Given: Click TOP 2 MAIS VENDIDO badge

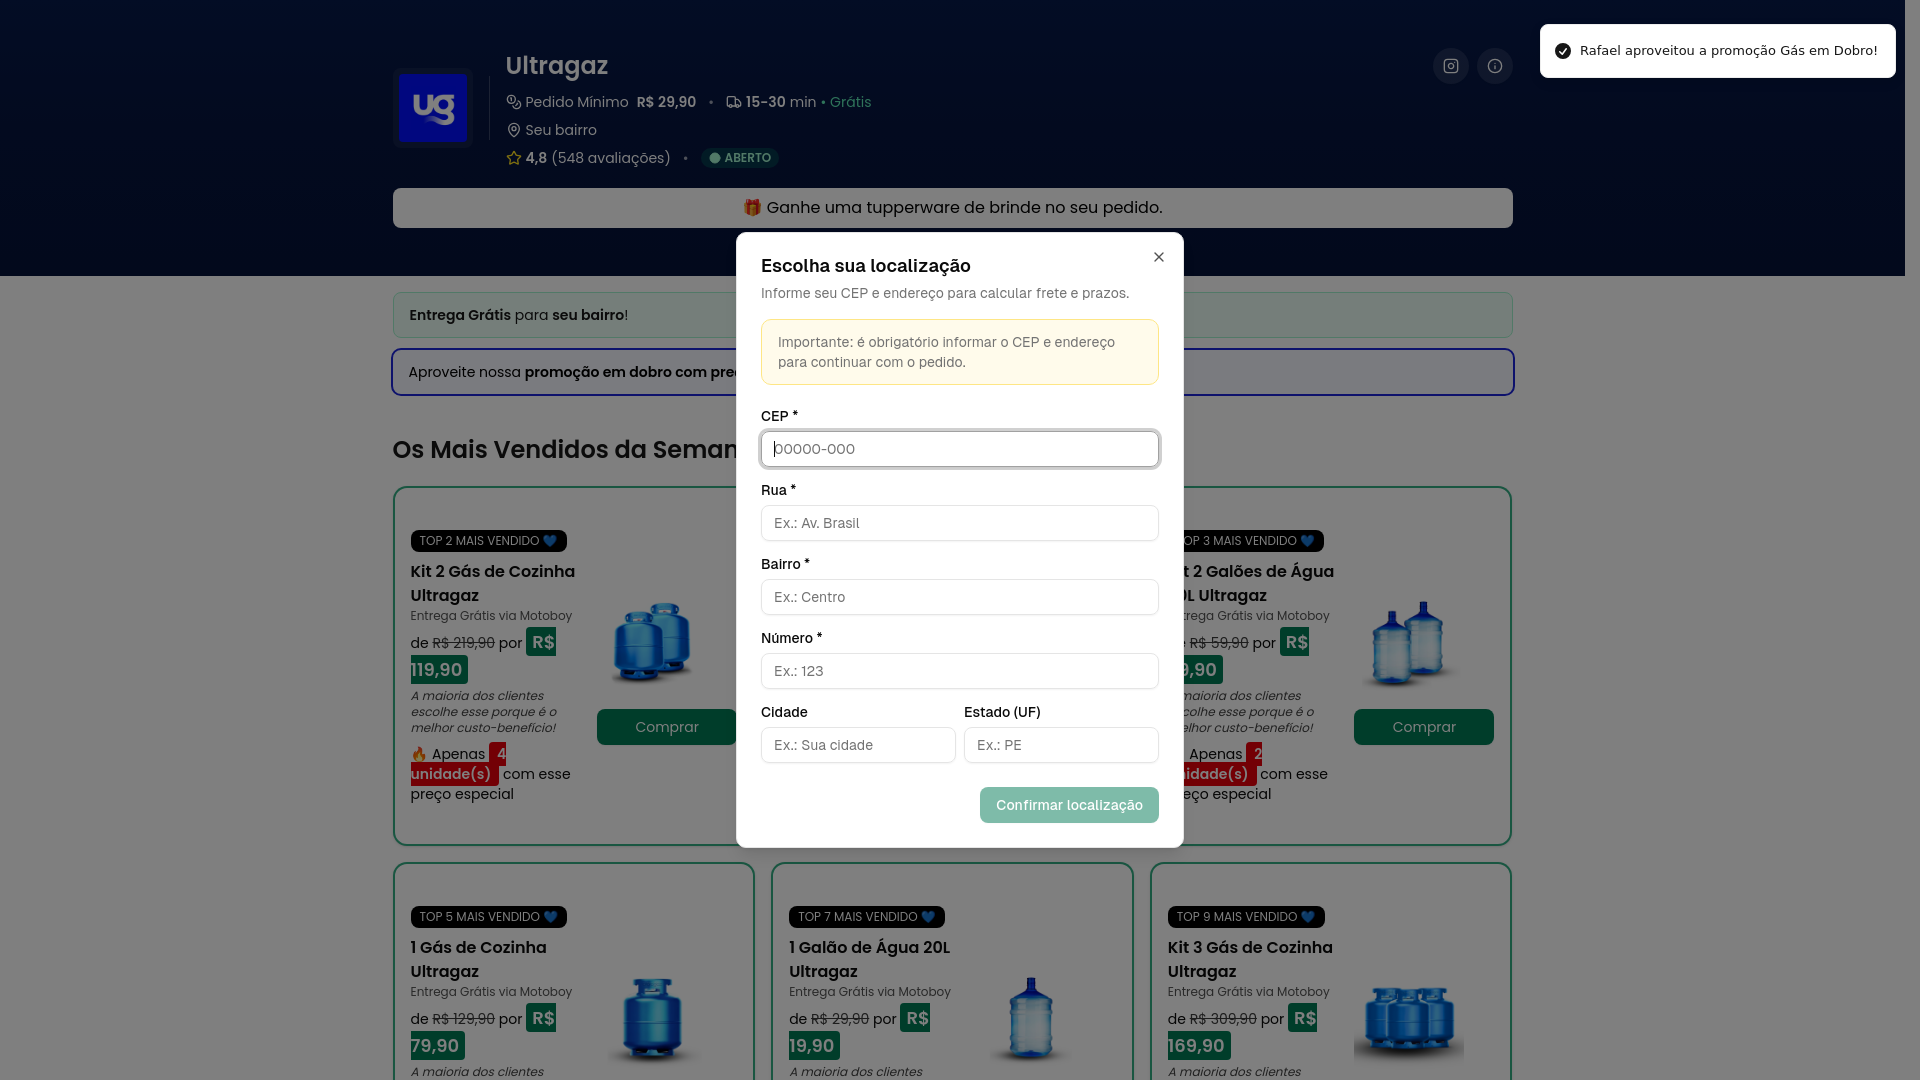Looking at the screenshot, I should pyautogui.click(x=488, y=541).
